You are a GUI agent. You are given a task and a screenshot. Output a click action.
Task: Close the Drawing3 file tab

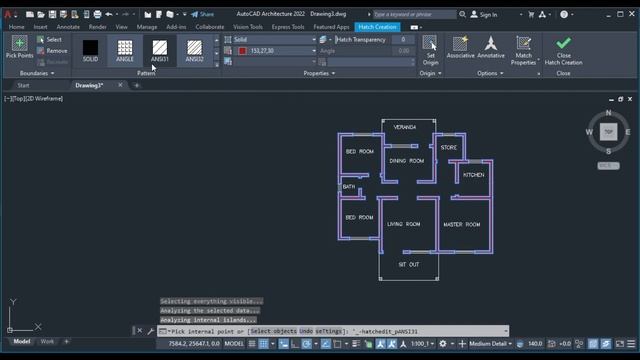[x=120, y=85]
